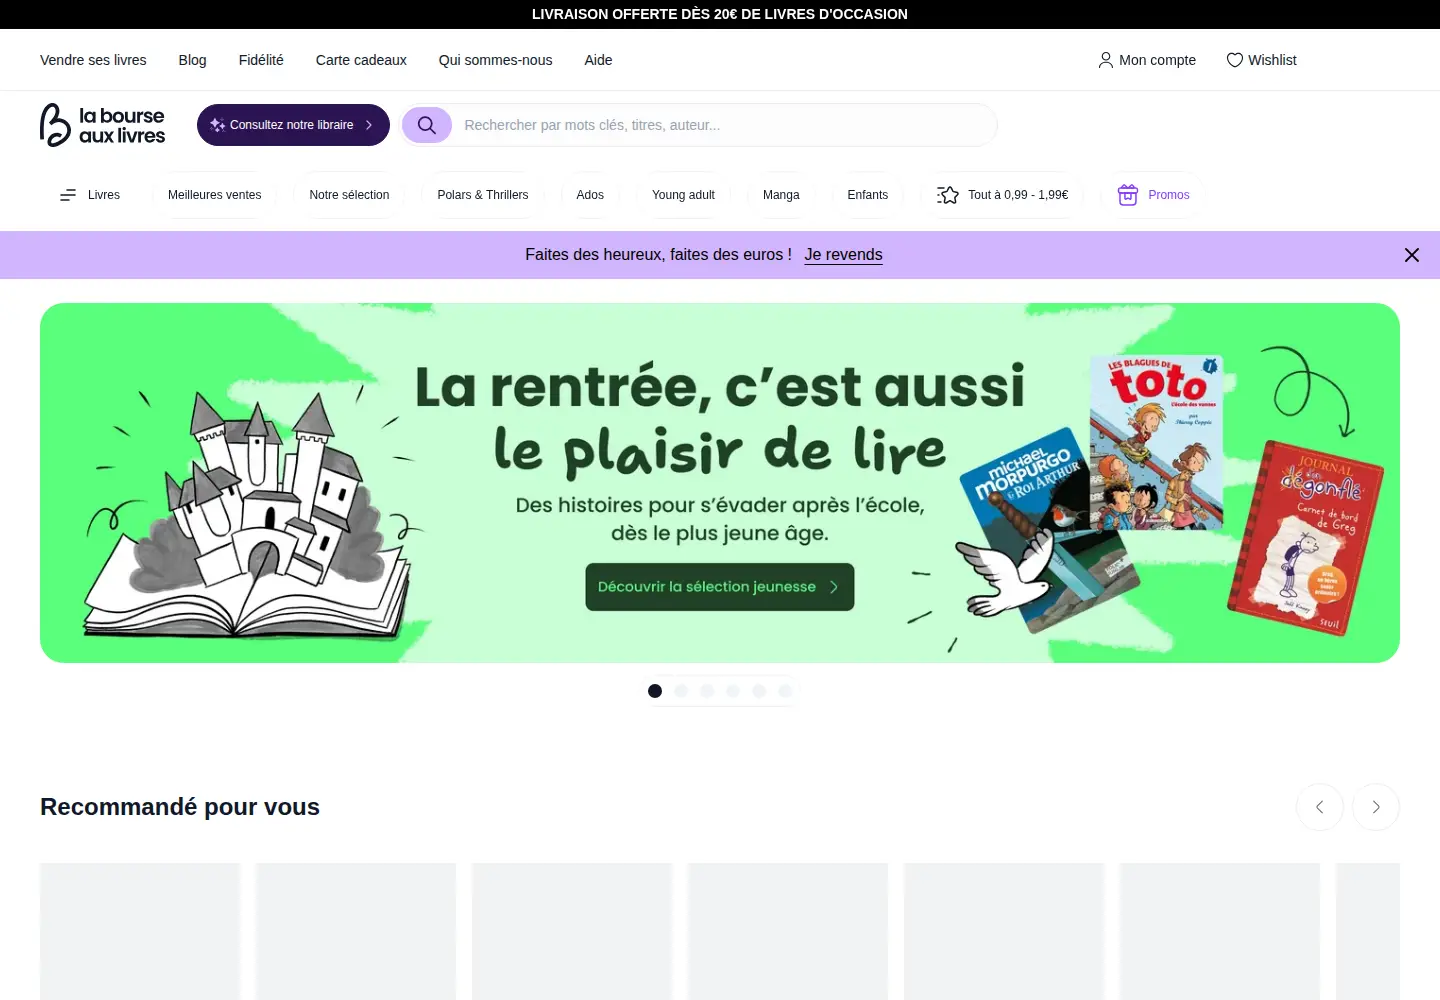
Task: Open the Ados category
Action: (590, 195)
